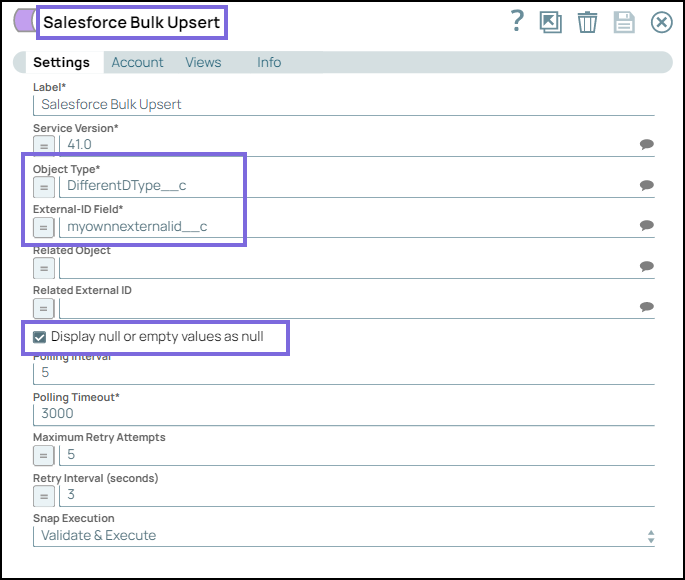Save settings using the floppy disk icon
The width and height of the screenshot is (685, 580).
(x=624, y=22)
